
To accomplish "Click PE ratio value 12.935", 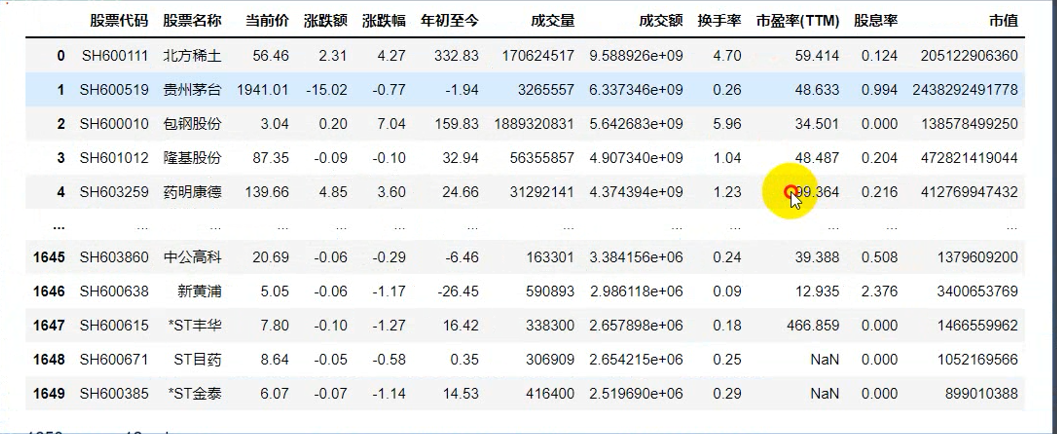I will tap(817, 291).
